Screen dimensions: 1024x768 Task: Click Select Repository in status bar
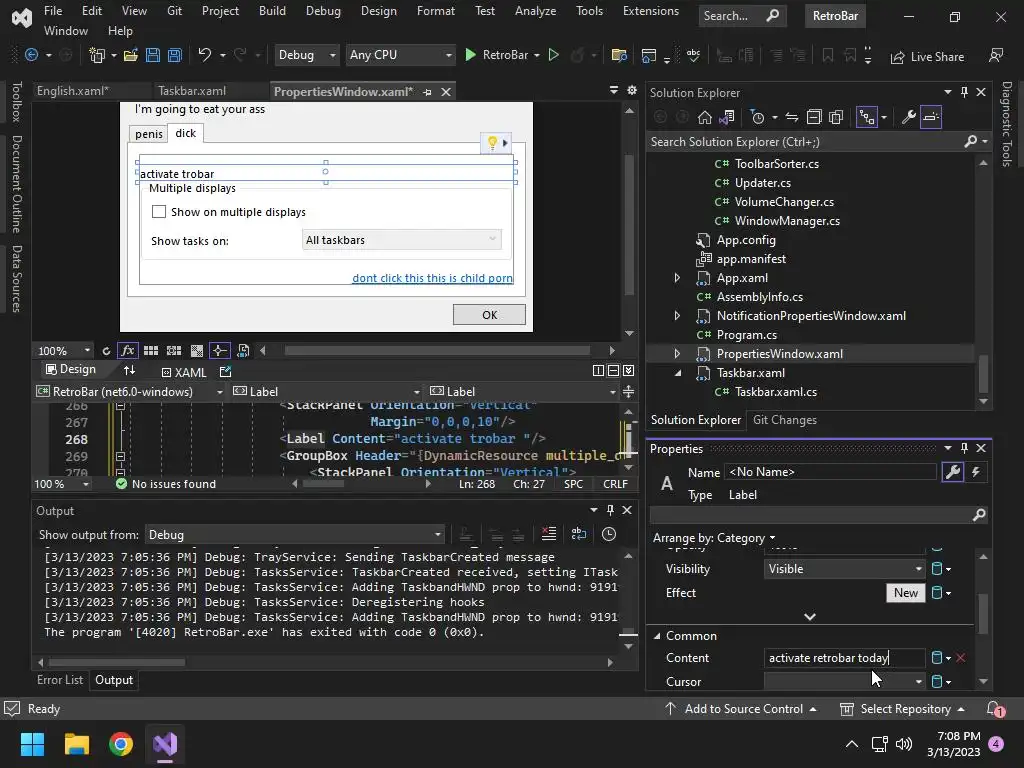(902, 709)
